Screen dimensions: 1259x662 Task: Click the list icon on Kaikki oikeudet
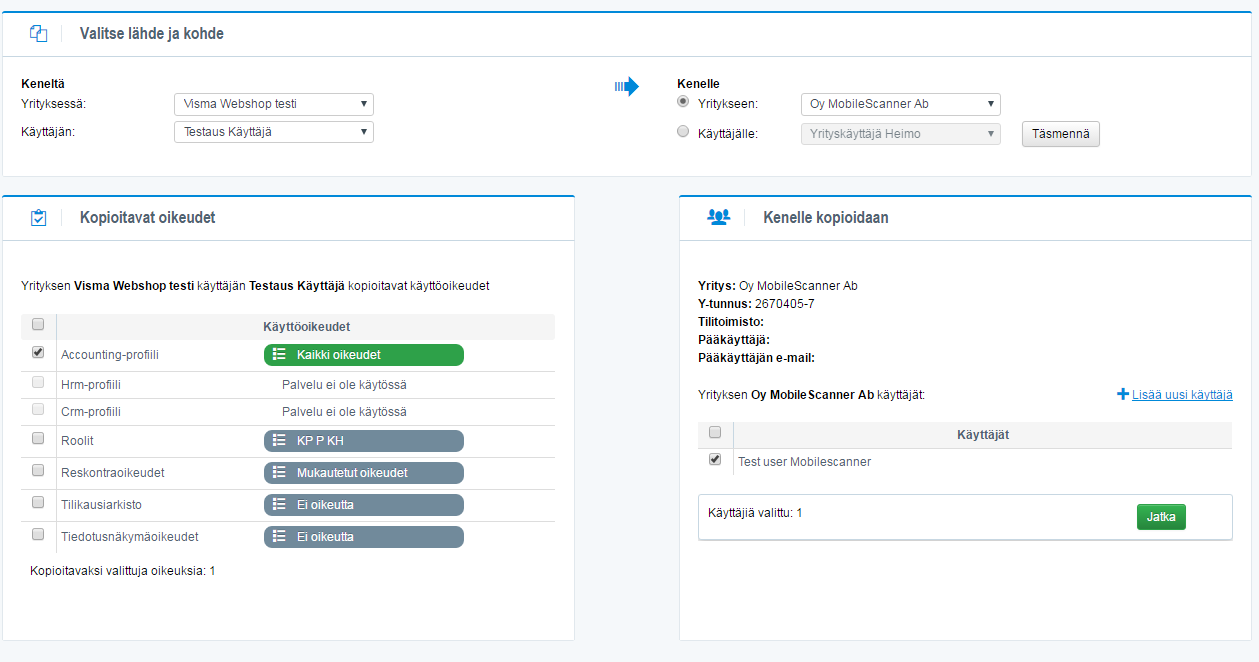pos(280,355)
